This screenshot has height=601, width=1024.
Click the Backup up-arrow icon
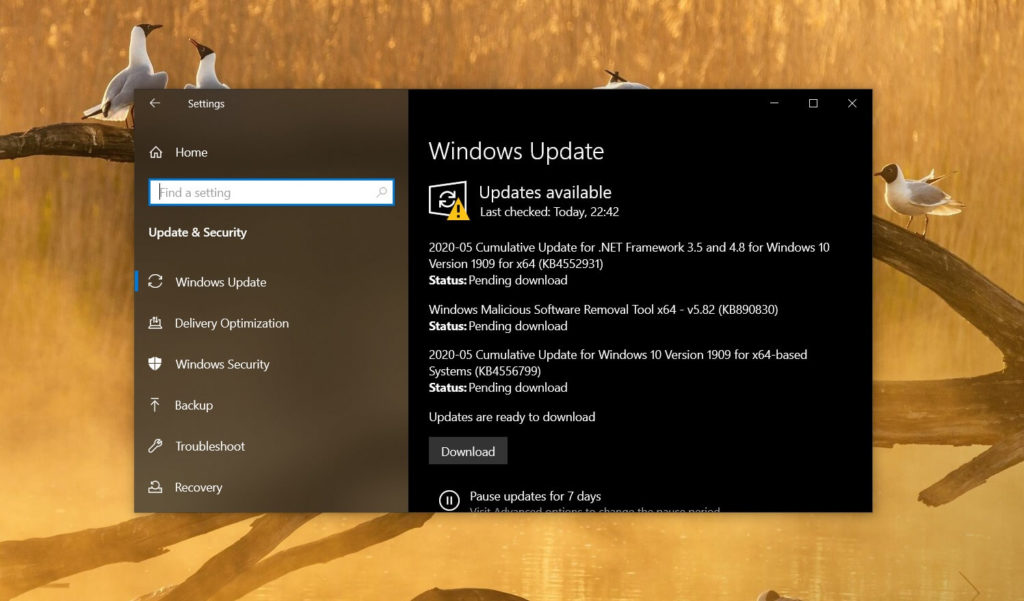coord(155,405)
